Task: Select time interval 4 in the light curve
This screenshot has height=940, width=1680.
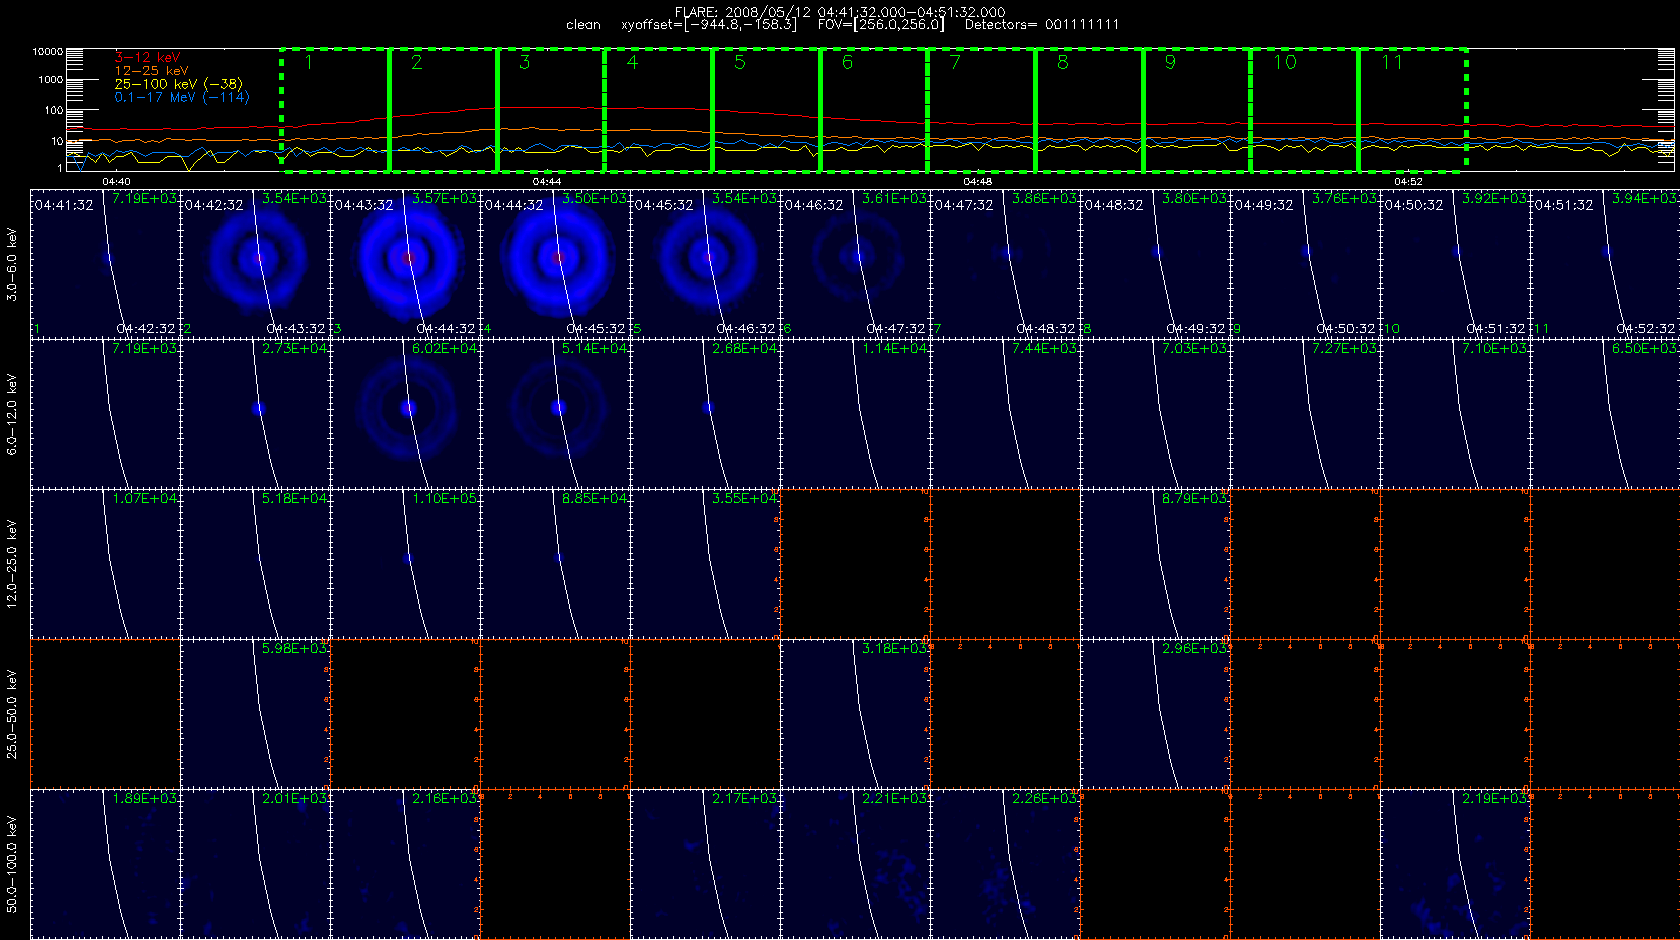Action: (659, 110)
